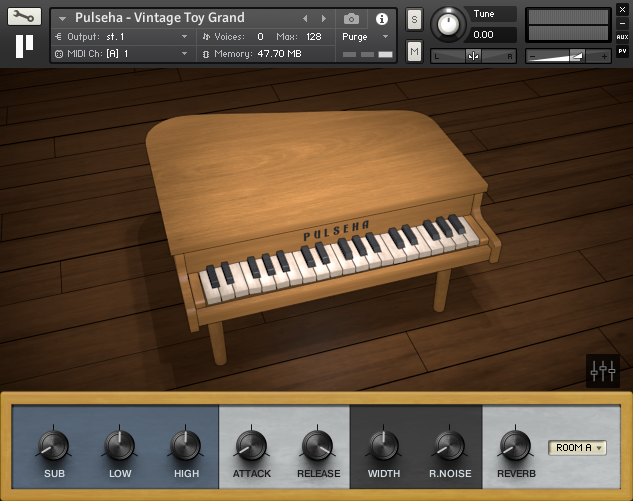Mute the instrument with M button

pos(414,51)
